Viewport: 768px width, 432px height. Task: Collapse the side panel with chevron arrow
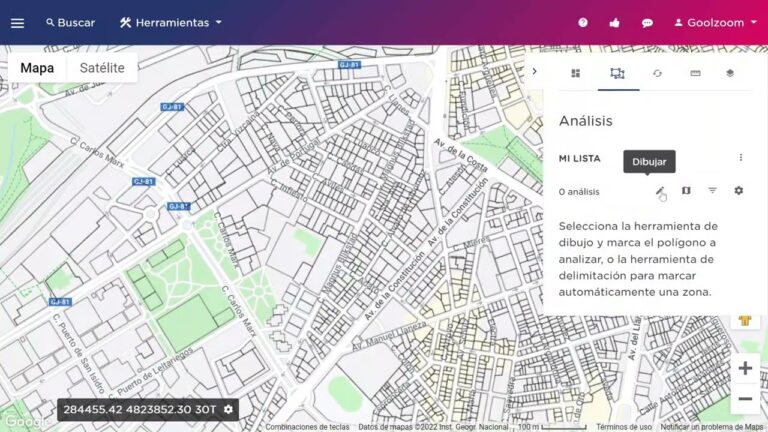tap(534, 72)
